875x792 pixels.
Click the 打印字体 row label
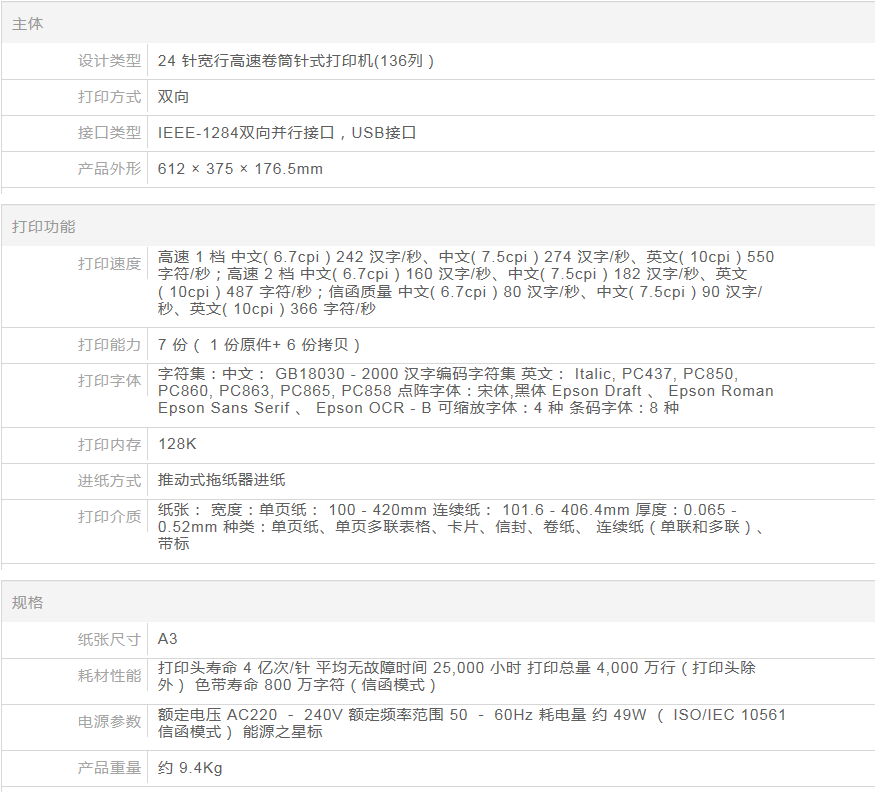[110, 381]
